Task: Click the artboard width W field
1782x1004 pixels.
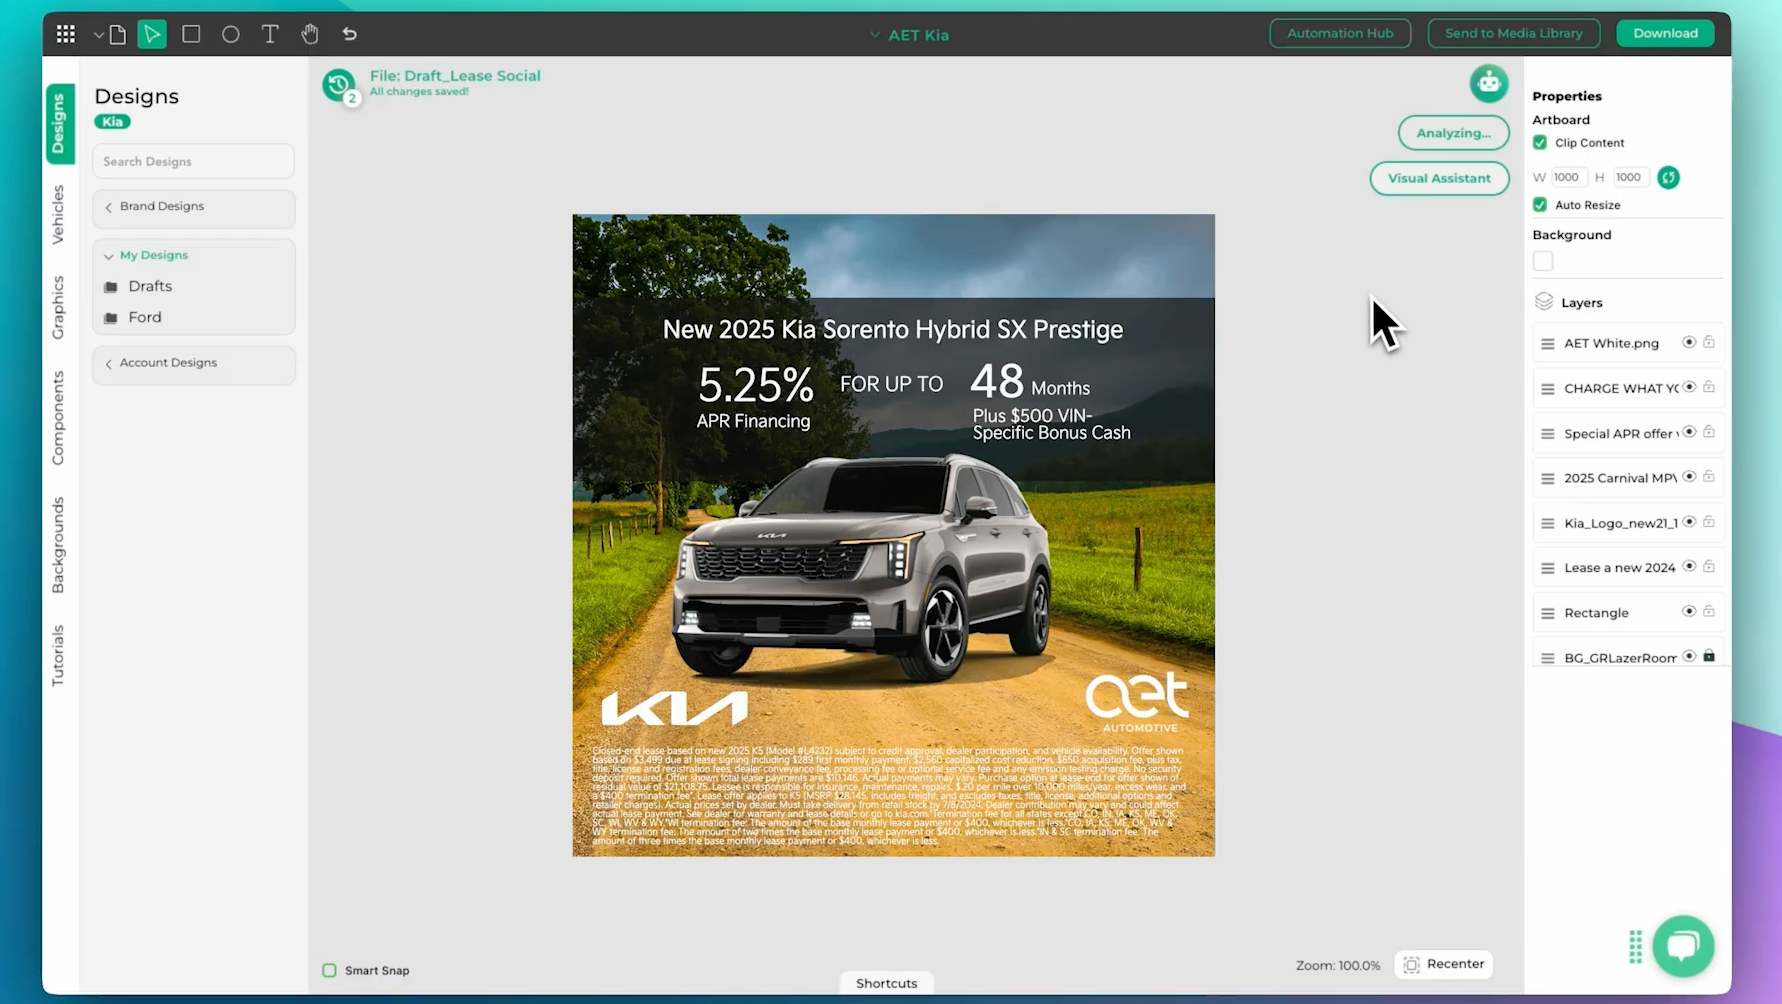Action: tap(1568, 177)
